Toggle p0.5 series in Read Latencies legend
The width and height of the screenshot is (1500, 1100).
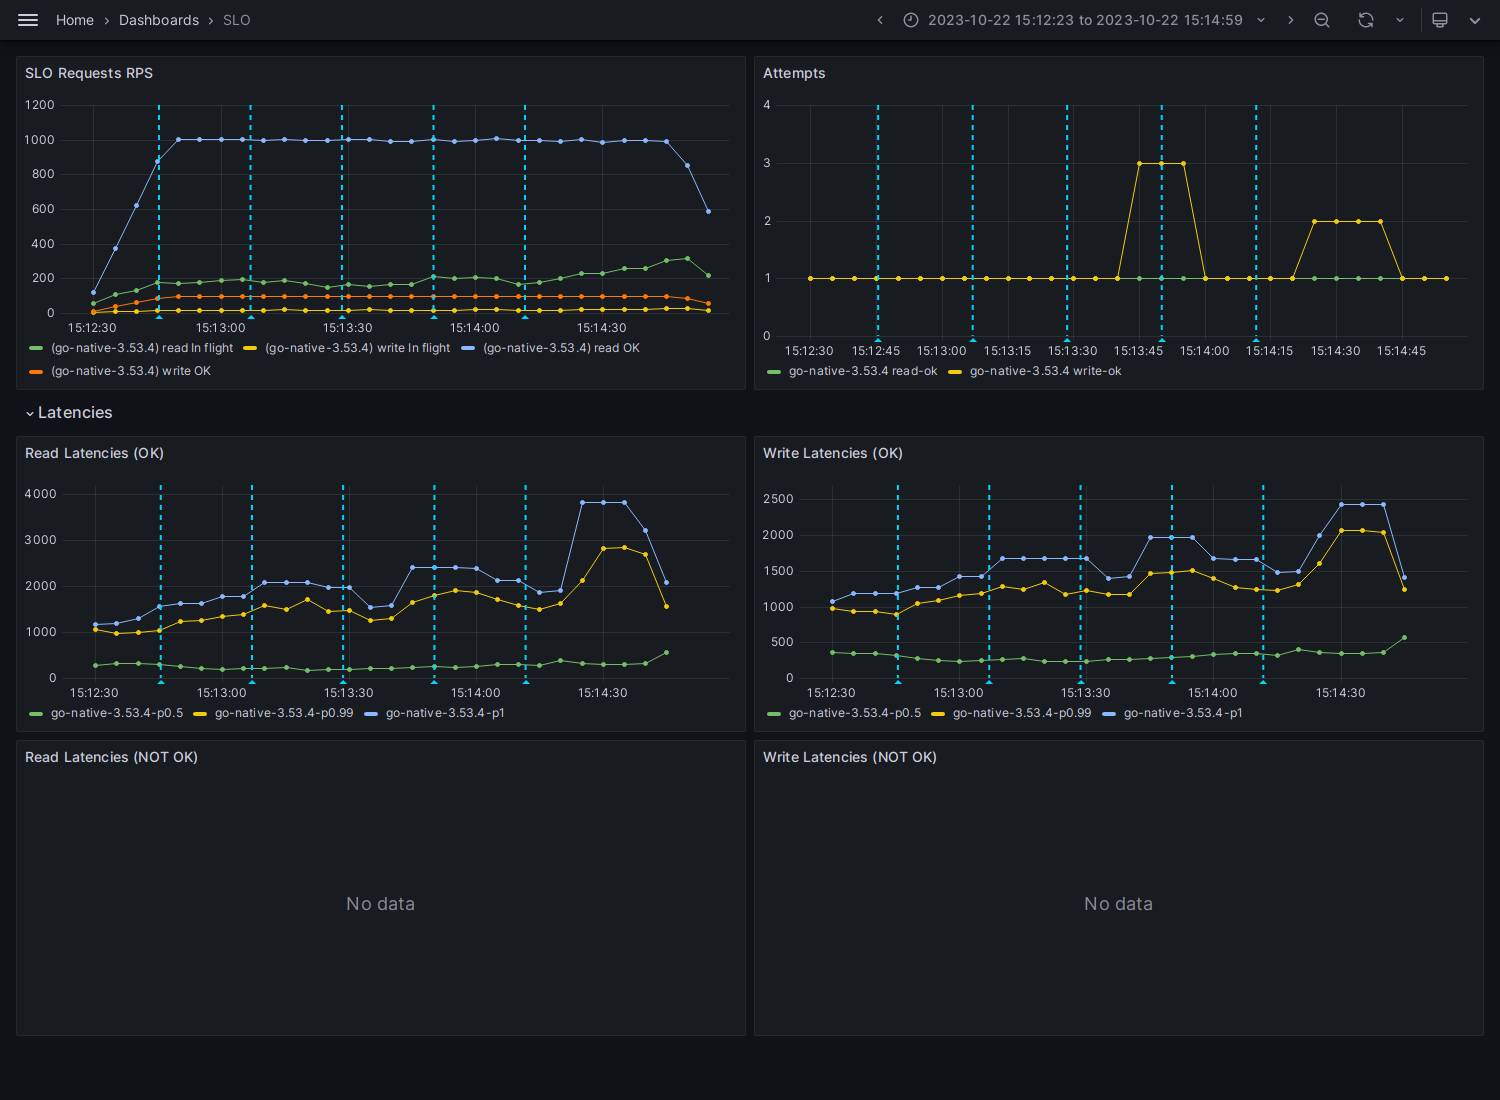click(117, 713)
